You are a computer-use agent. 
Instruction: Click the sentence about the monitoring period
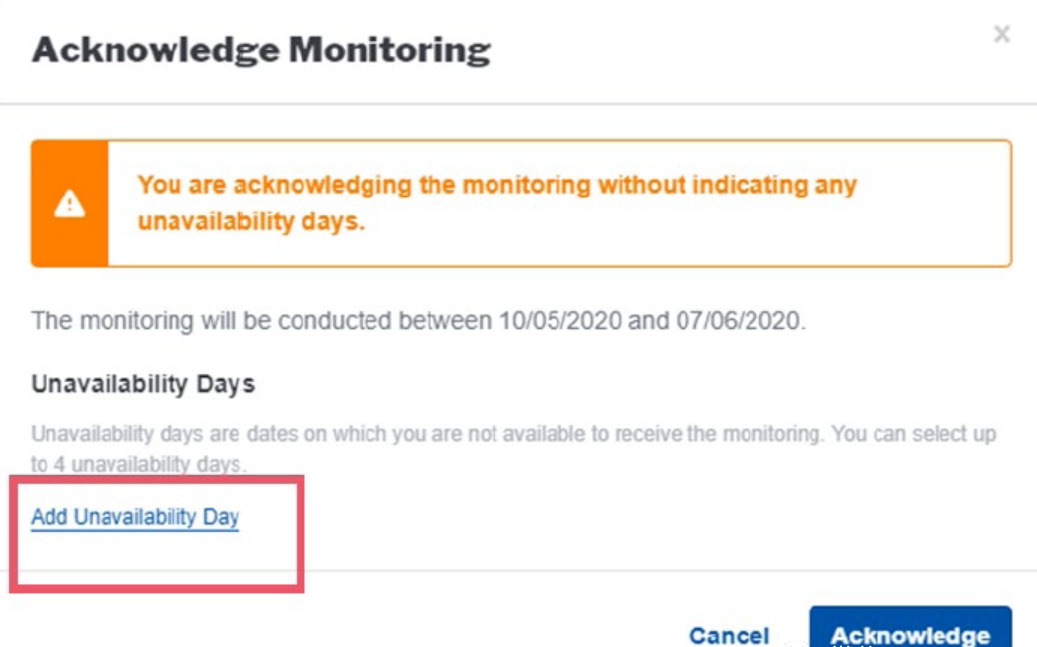[x=420, y=322]
